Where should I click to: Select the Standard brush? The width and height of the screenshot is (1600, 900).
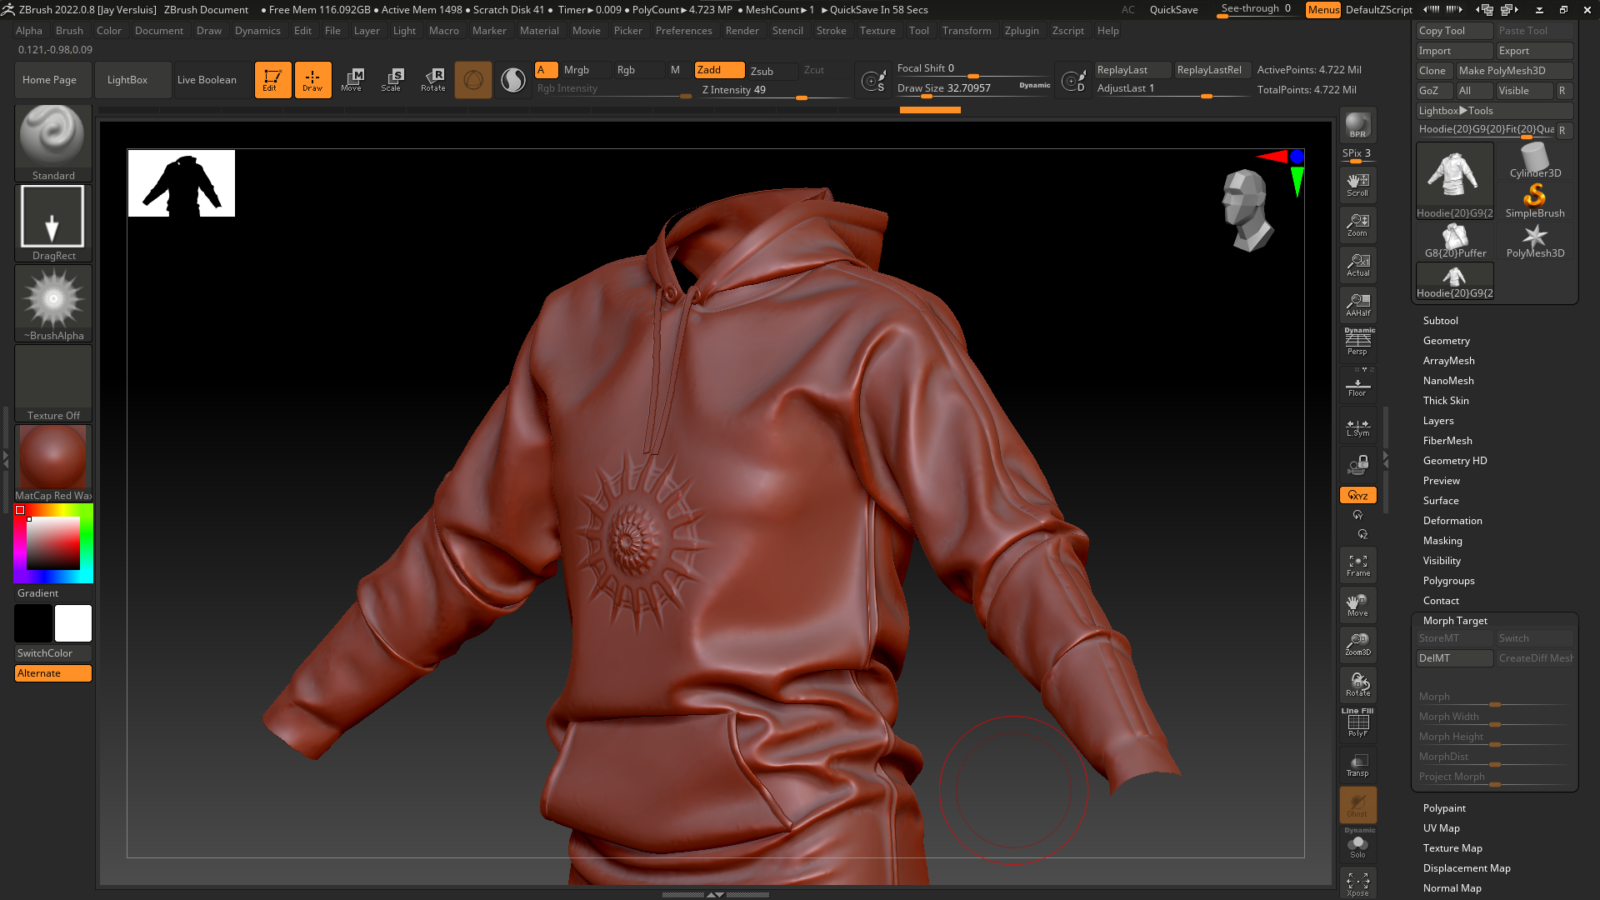click(52, 142)
